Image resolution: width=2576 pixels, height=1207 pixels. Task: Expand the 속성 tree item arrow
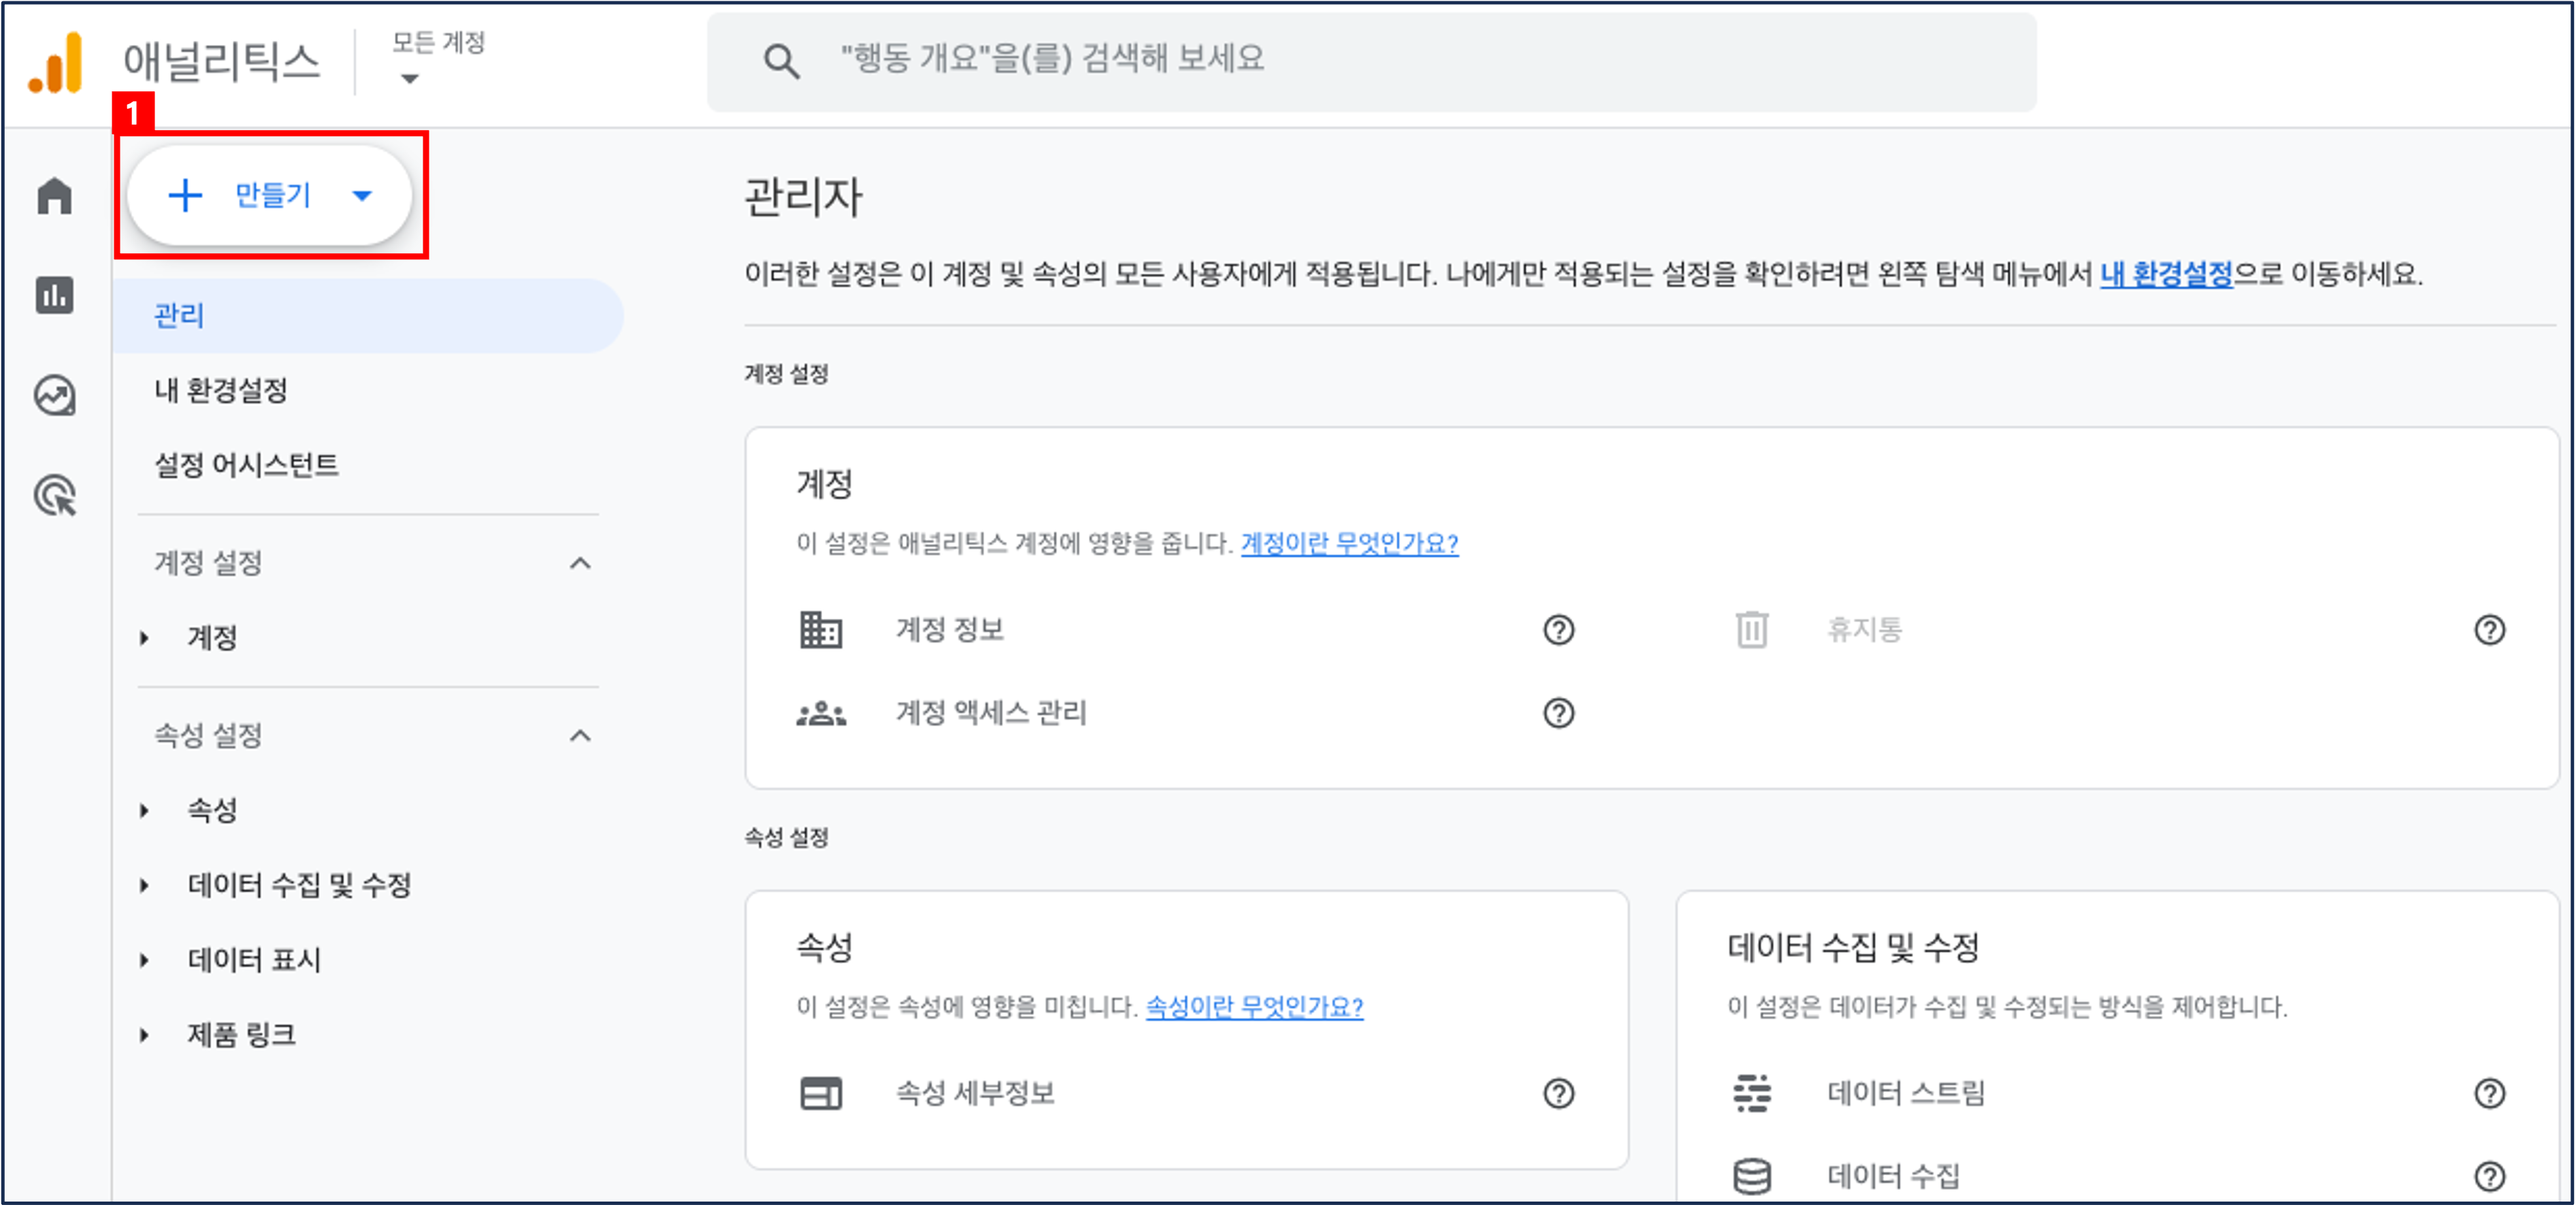click(145, 810)
